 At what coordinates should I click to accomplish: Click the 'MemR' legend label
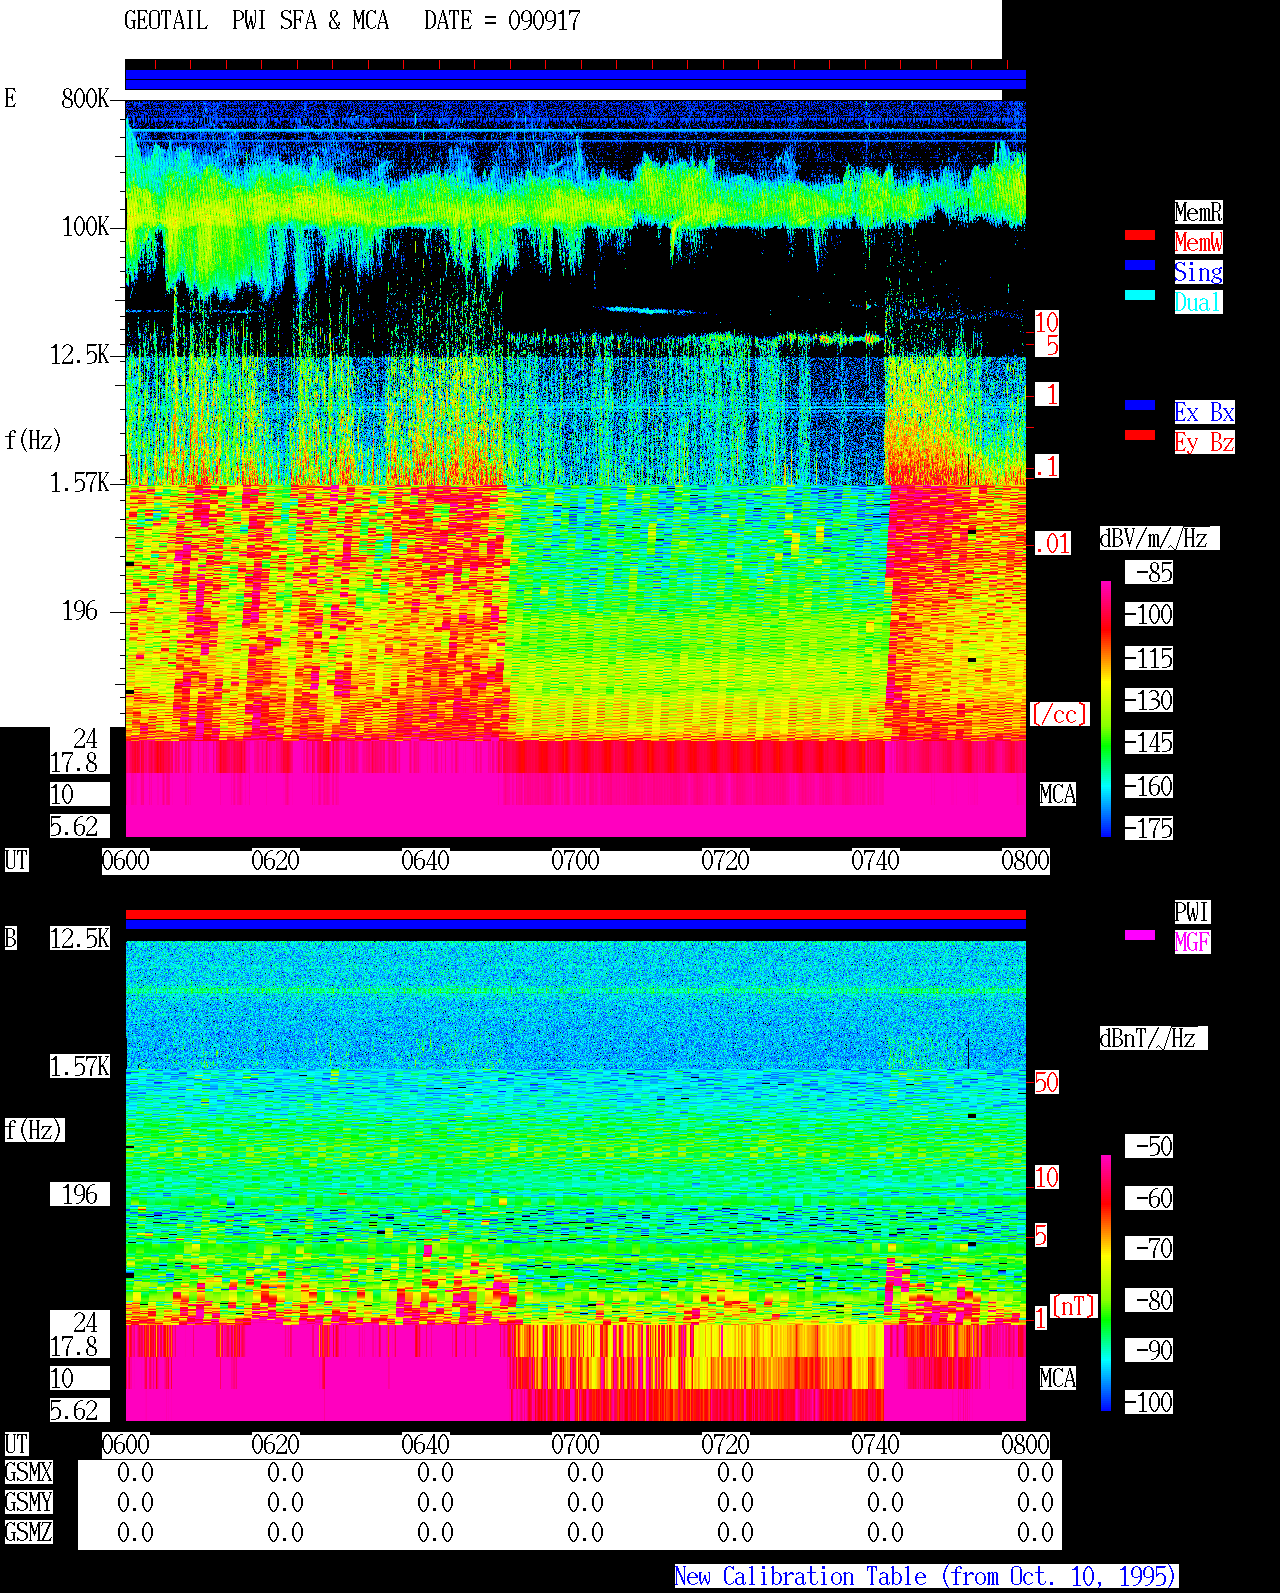[x=1198, y=212]
